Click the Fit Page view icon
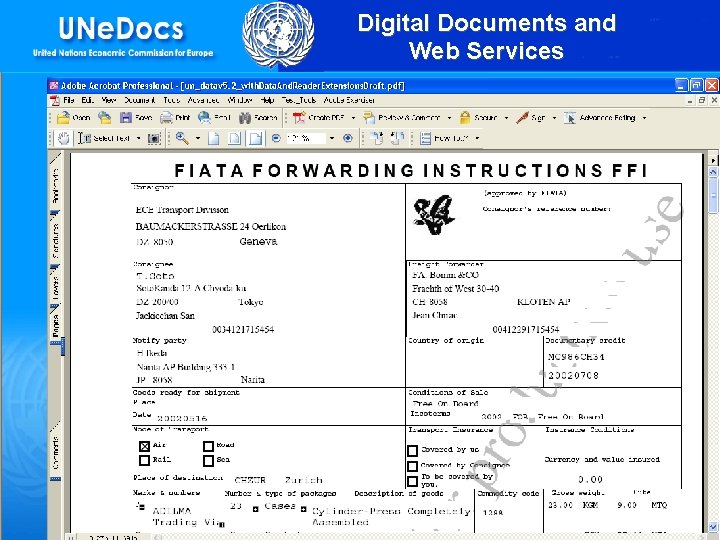This screenshot has width=720, height=540. [235, 138]
